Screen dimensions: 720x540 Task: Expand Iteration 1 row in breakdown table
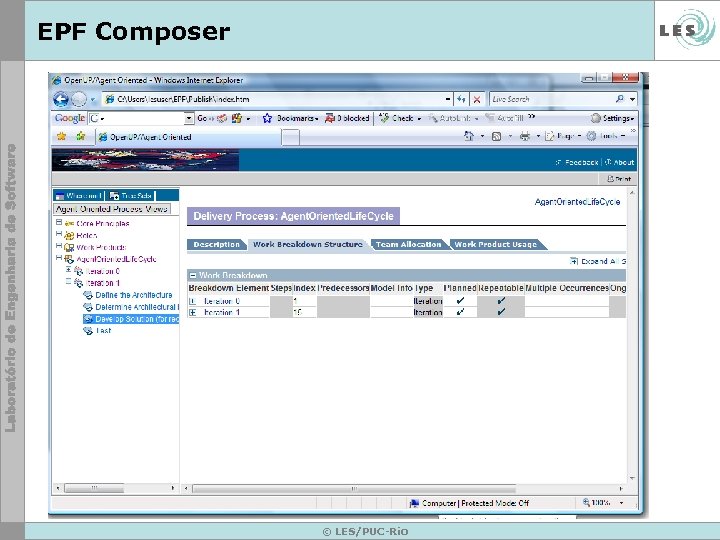coord(193,312)
